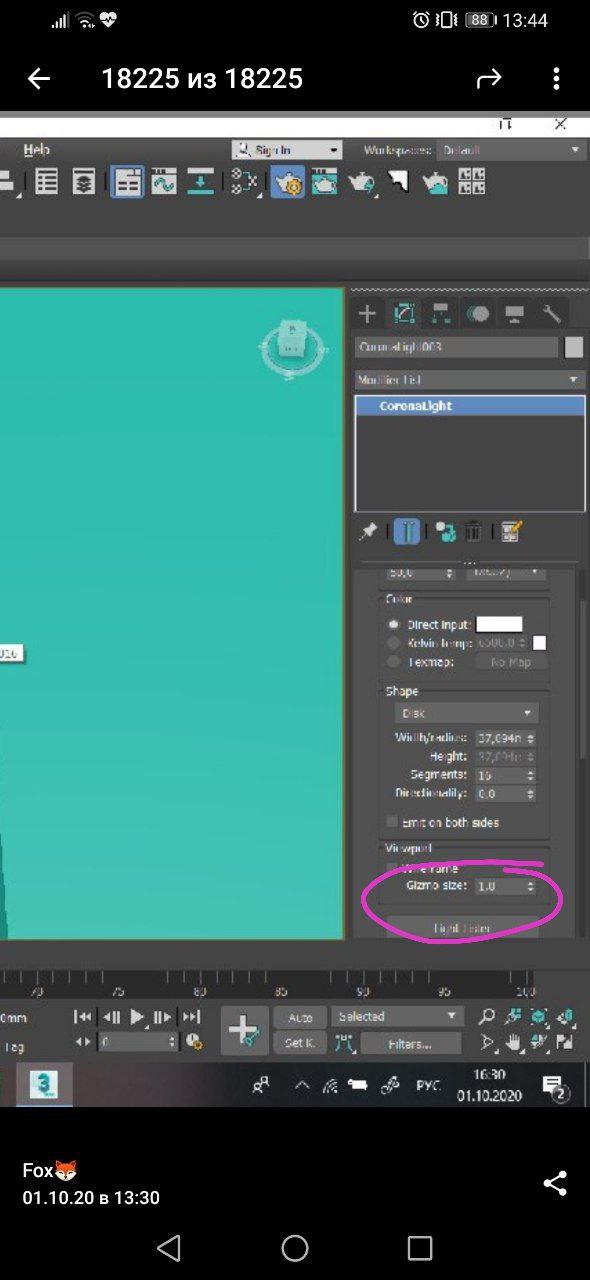590x1280 pixels.
Task: Toggle Set K. key mode
Action: [300, 1043]
